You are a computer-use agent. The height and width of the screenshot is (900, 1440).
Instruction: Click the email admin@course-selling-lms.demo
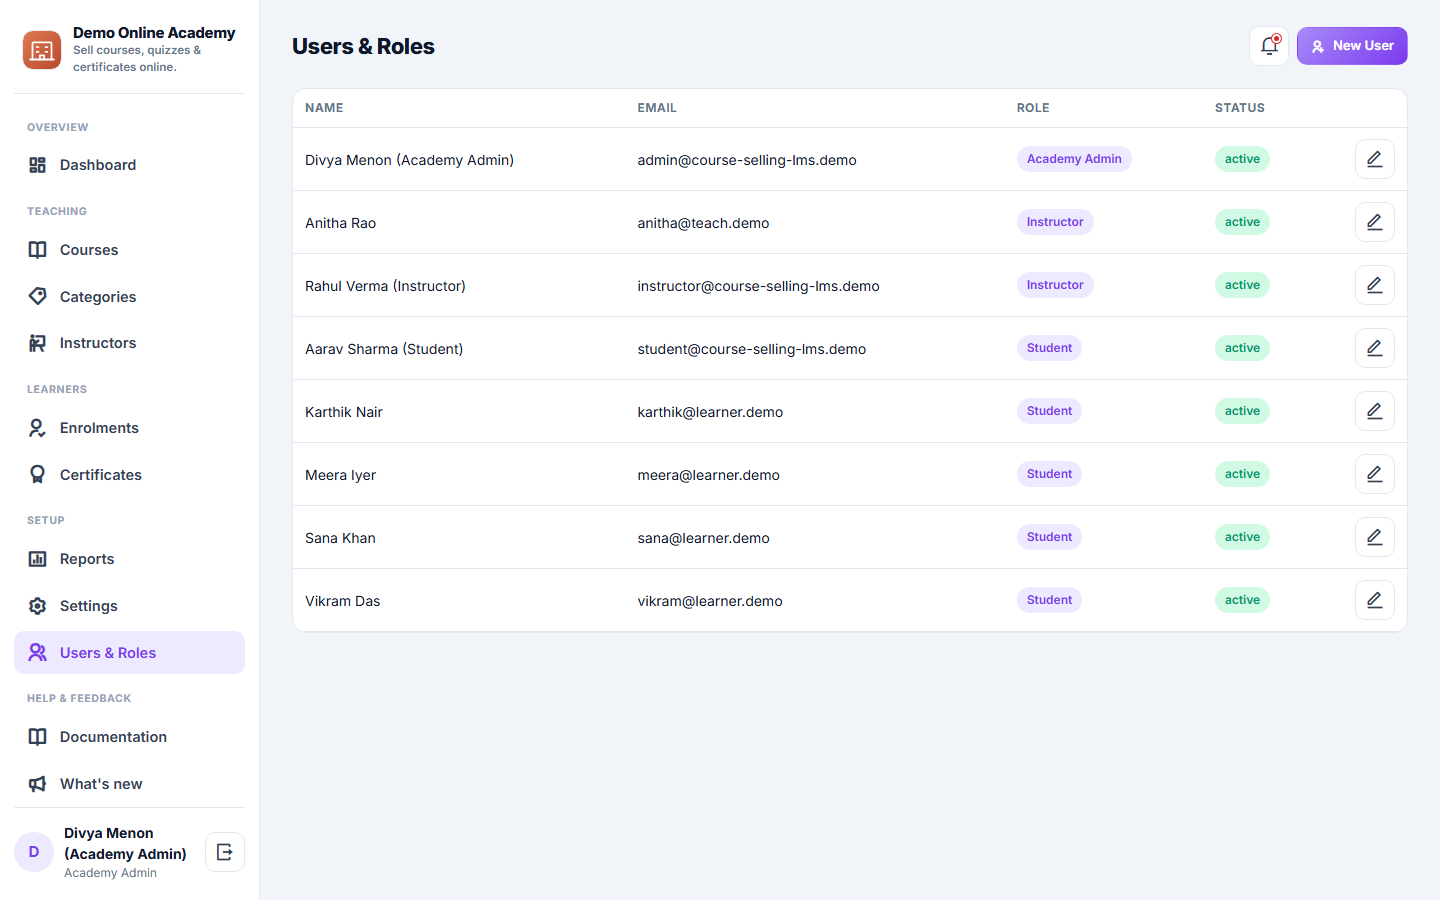747,160
